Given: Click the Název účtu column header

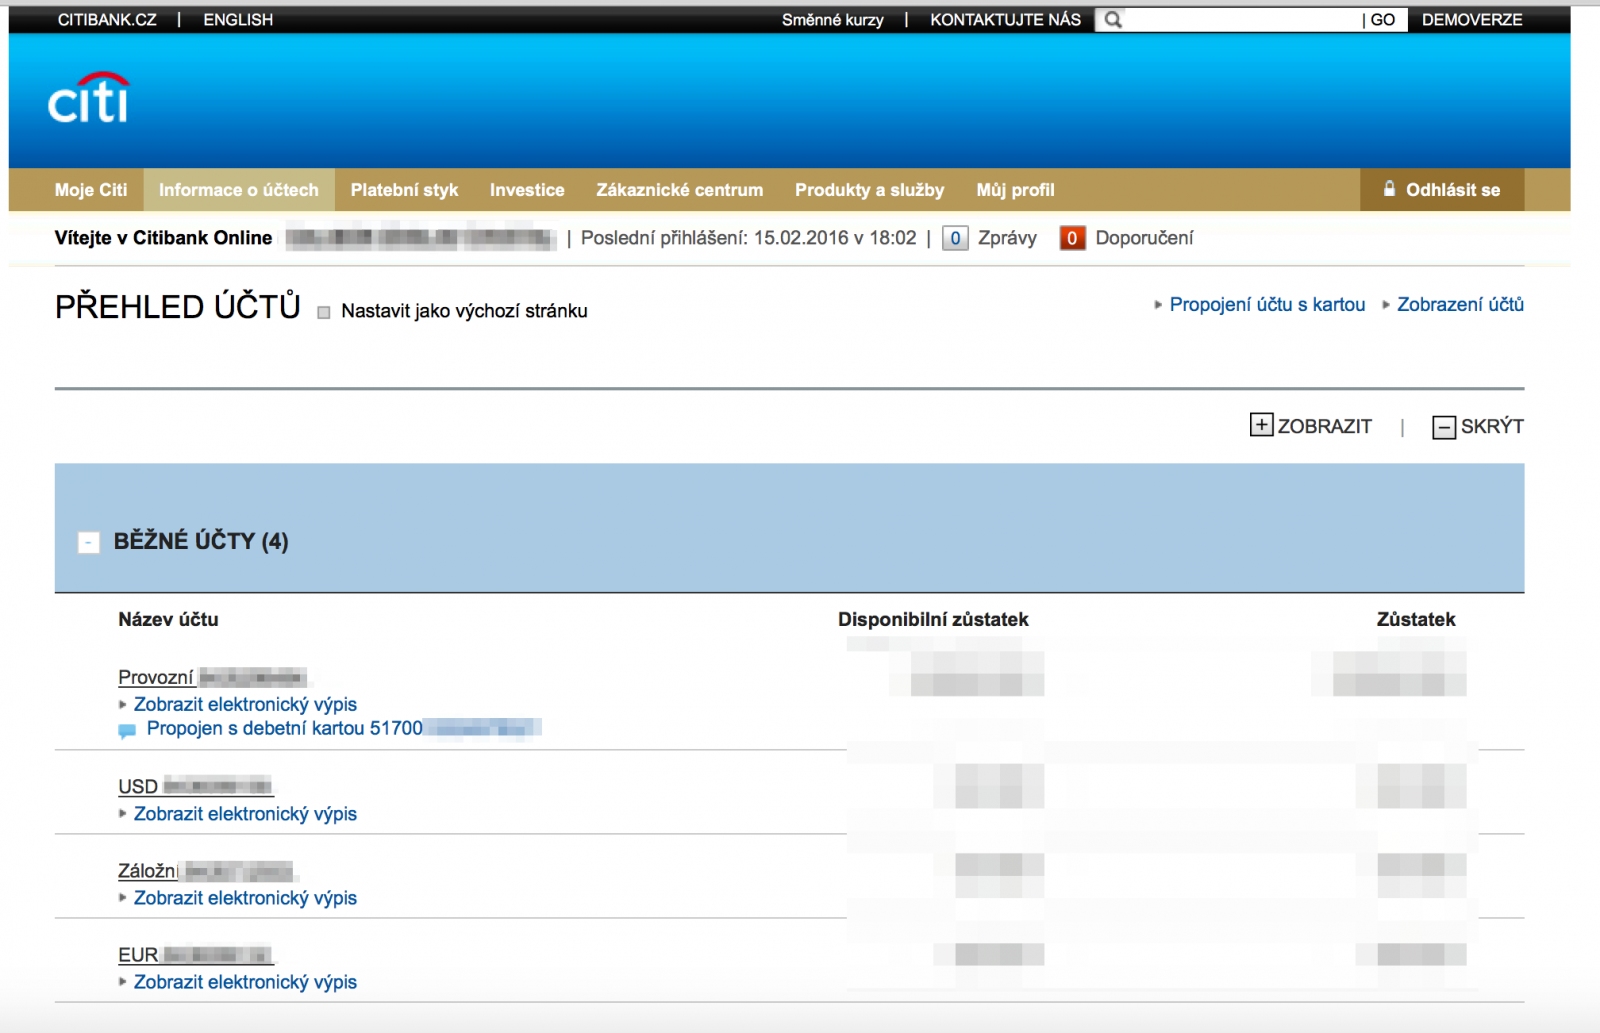Looking at the screenshot, I should click(x=168, y=620).
